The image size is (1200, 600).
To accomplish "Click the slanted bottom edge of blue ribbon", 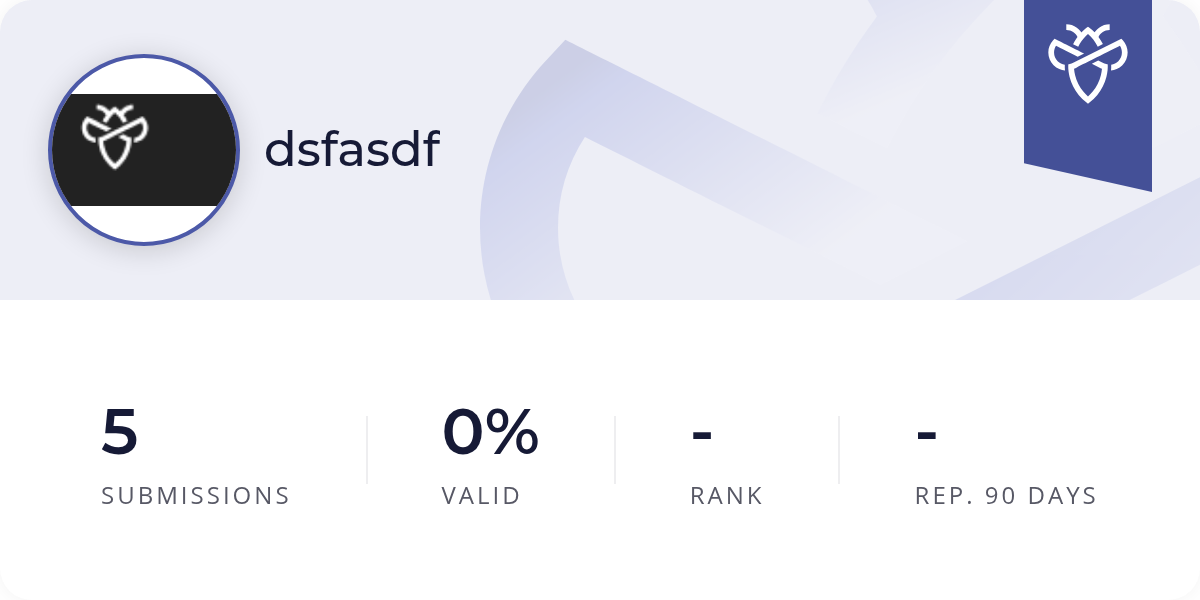I will (1088, 176).
